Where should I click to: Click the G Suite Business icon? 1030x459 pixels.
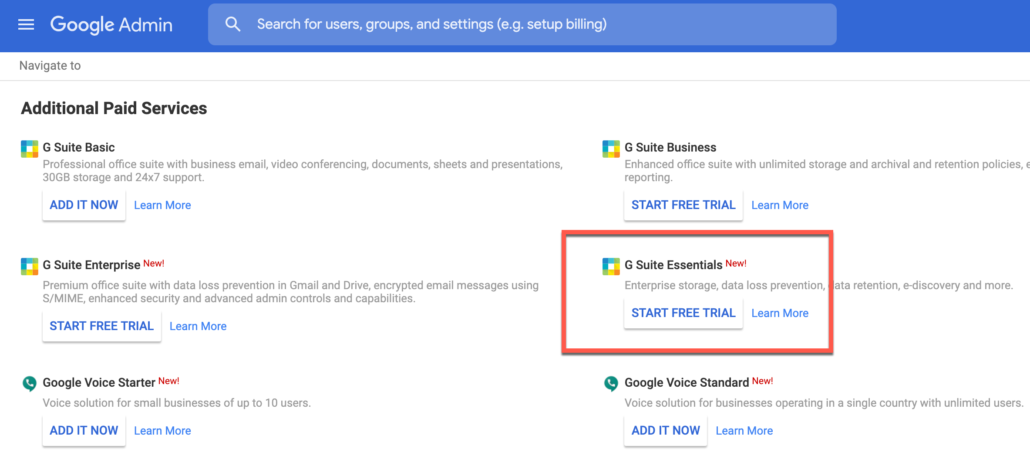click(x=611, y=149)
